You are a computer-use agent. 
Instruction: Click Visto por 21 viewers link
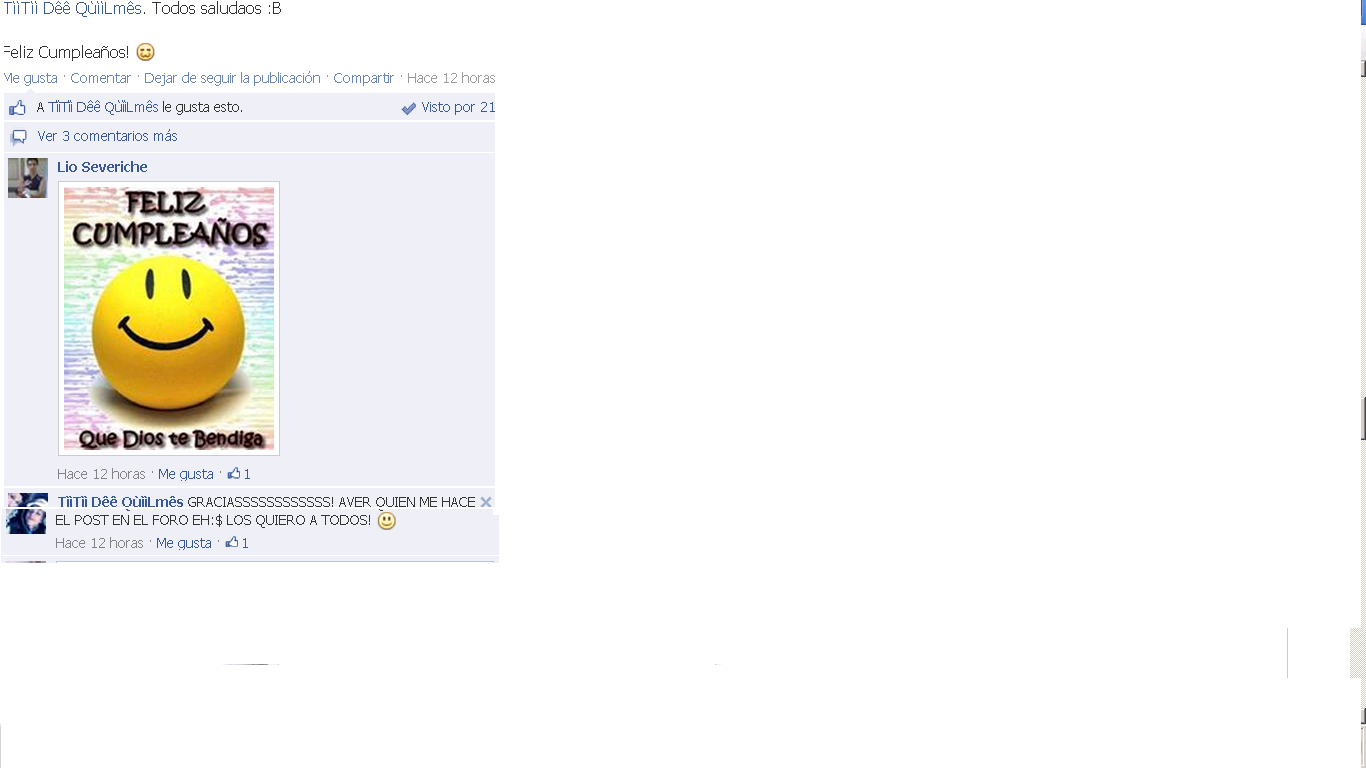click(x=458, y=107)
